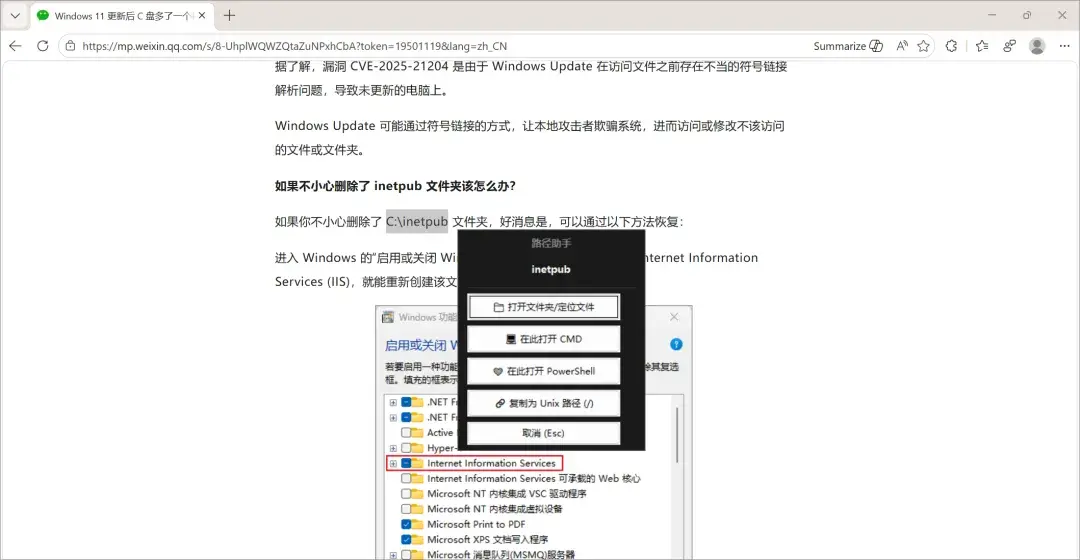This screenshot has width=1080, height=560.
Task: Toggle Microsoft NT 内核集成 VSC 驱动程序 checkbox
Action: tap(406, 493)
